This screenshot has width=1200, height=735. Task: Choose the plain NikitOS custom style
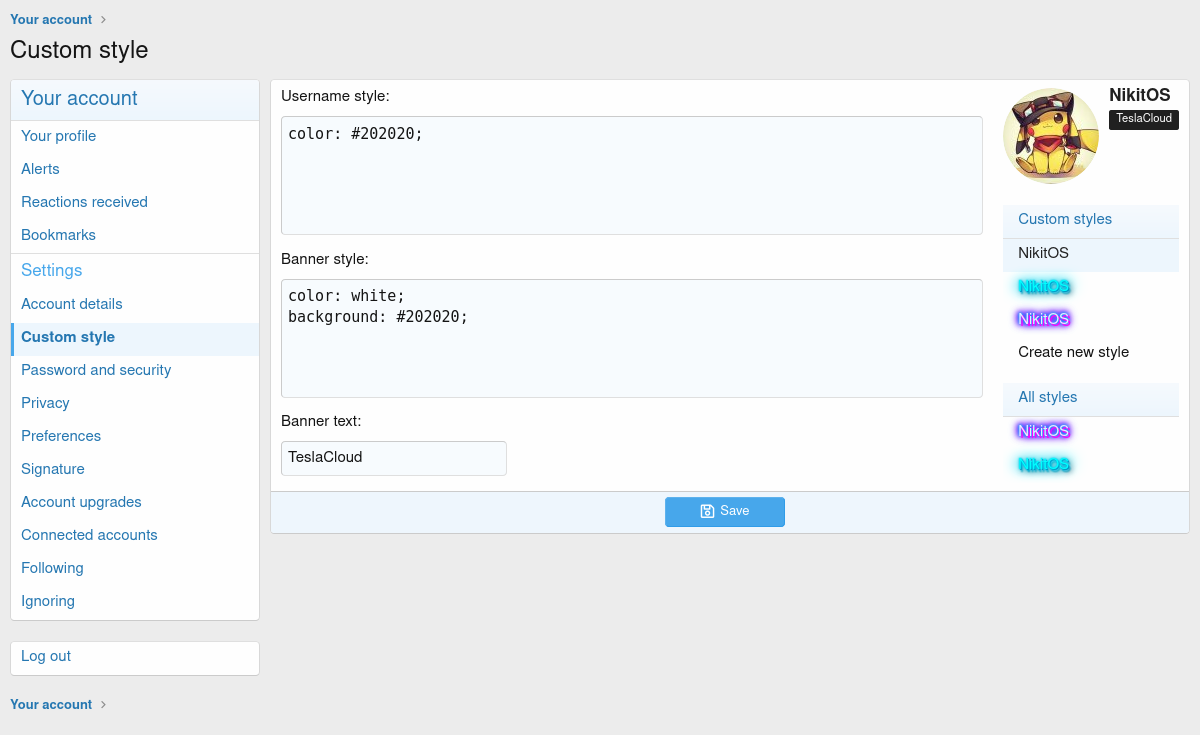pos(1043,254)
